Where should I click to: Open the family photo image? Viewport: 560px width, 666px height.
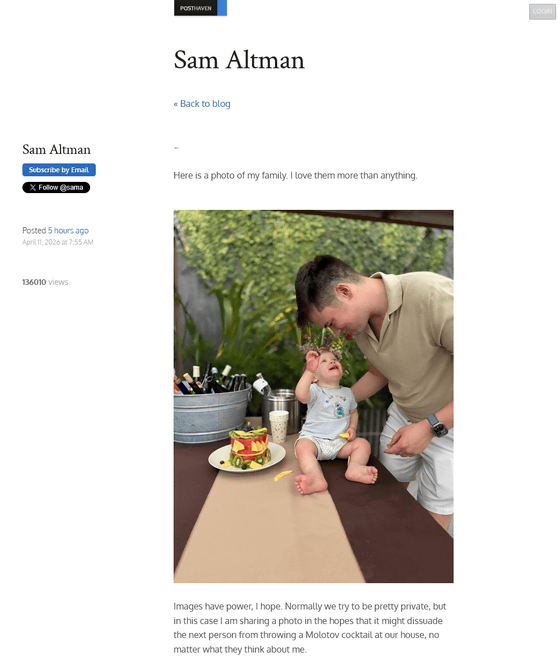(x=313, y=396)
